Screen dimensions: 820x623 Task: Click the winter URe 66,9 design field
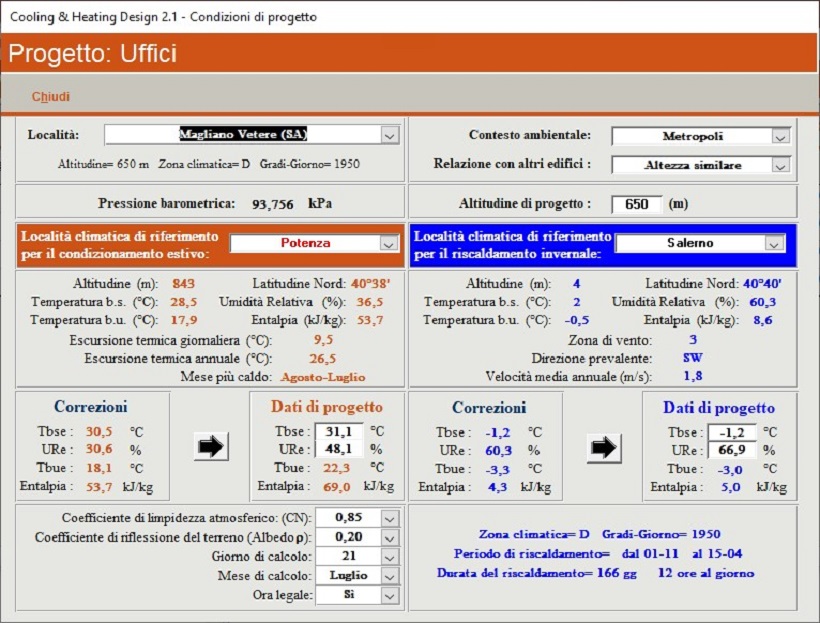click(732, 450)
